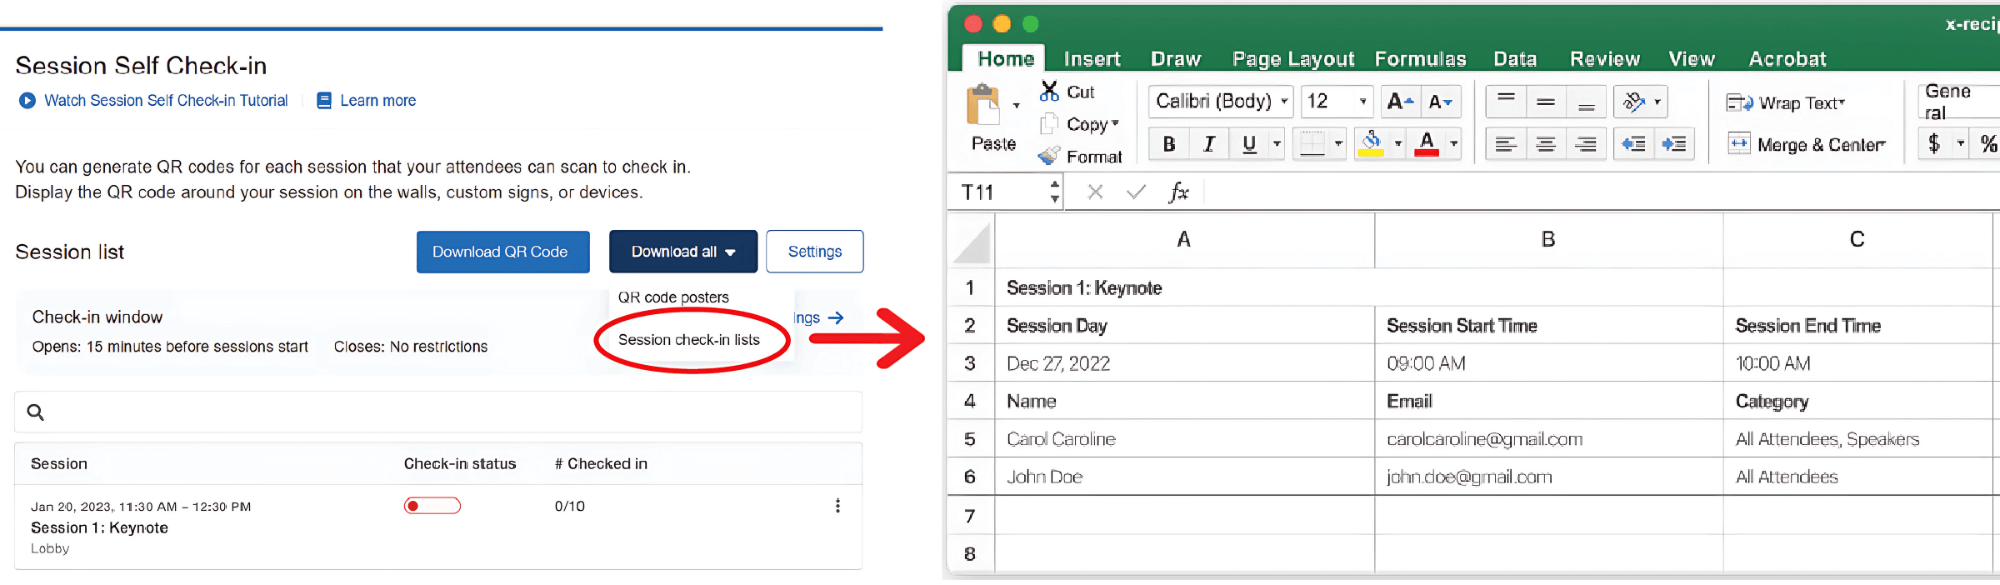Image resolution: width=2000 pixels, height=585 pixels.
Task: Expand the font size 12 dropdown
Action: [1362, 101]
